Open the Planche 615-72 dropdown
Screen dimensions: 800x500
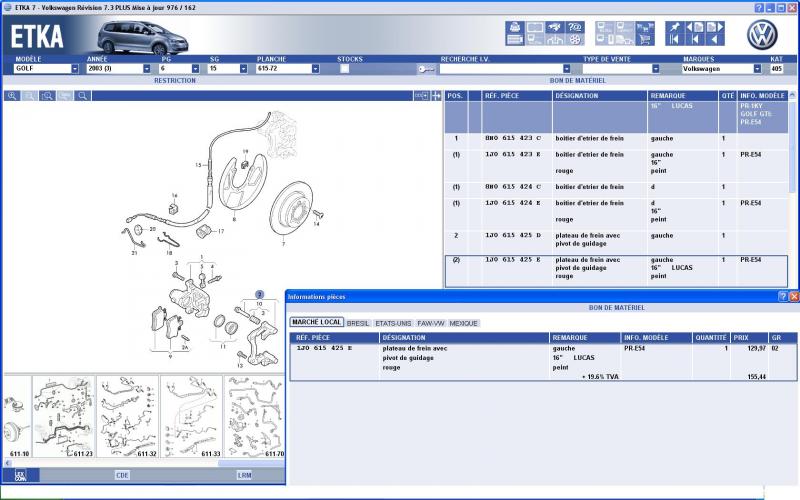coord(315,69)
